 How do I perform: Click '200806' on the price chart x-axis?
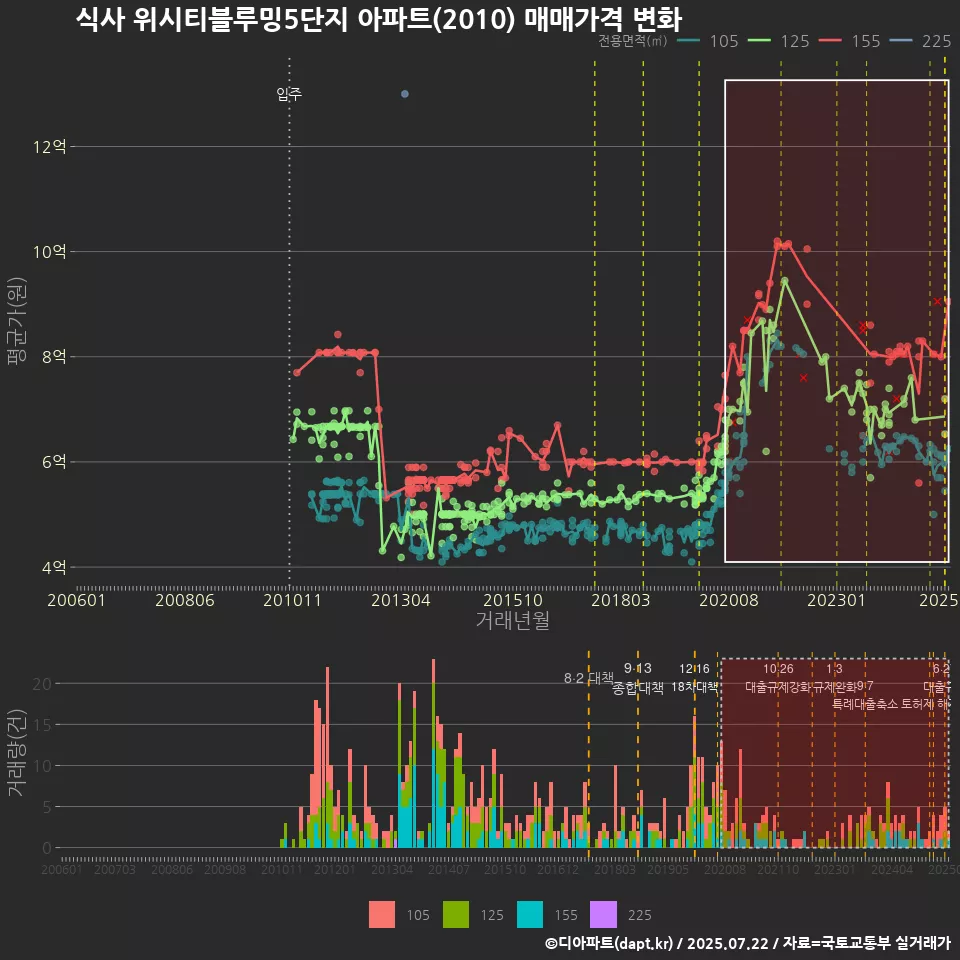(x=185, y=600)
